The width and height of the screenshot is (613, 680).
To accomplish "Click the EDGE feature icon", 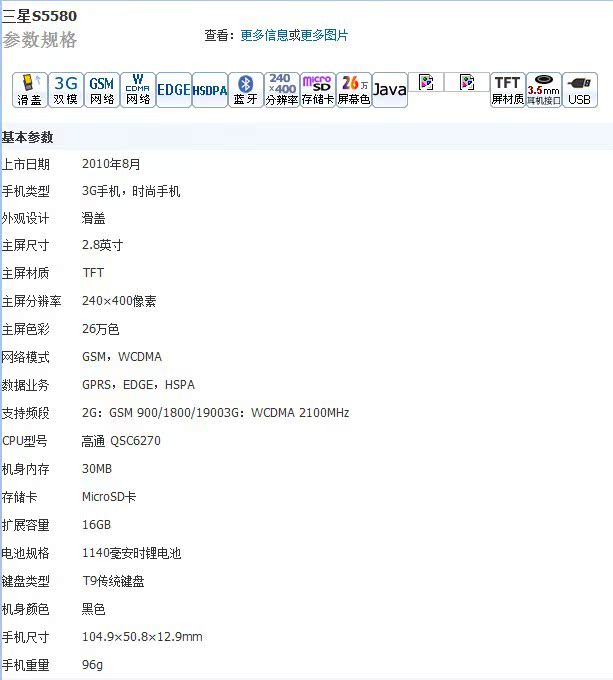I will (x=173, y=90).
